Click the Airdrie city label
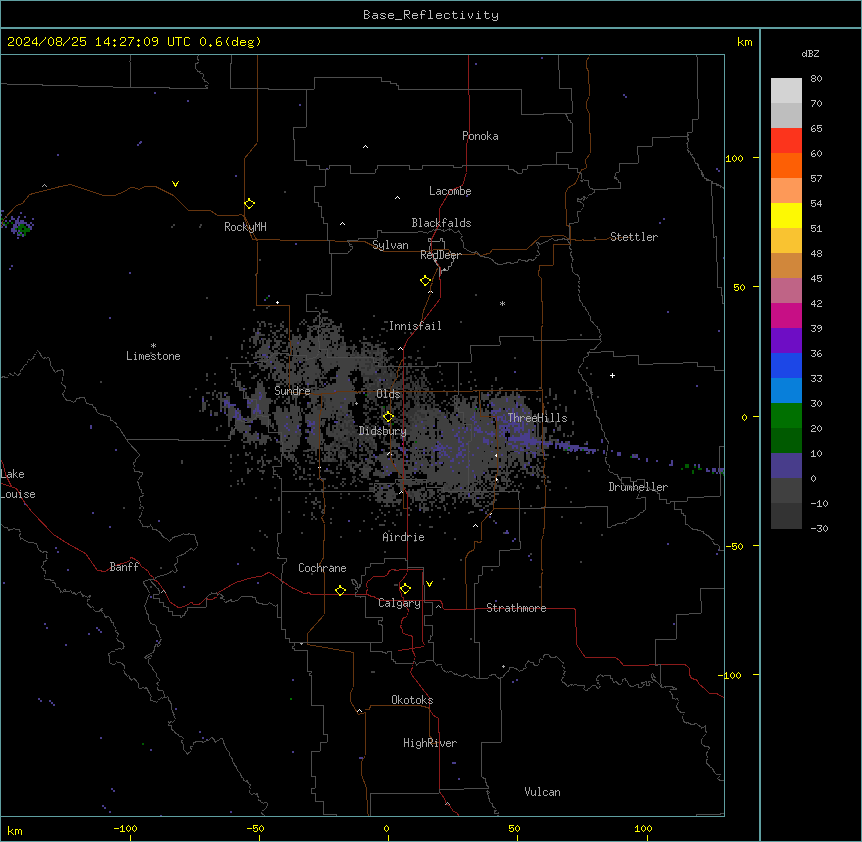862x842 pixels. (403, 537)
